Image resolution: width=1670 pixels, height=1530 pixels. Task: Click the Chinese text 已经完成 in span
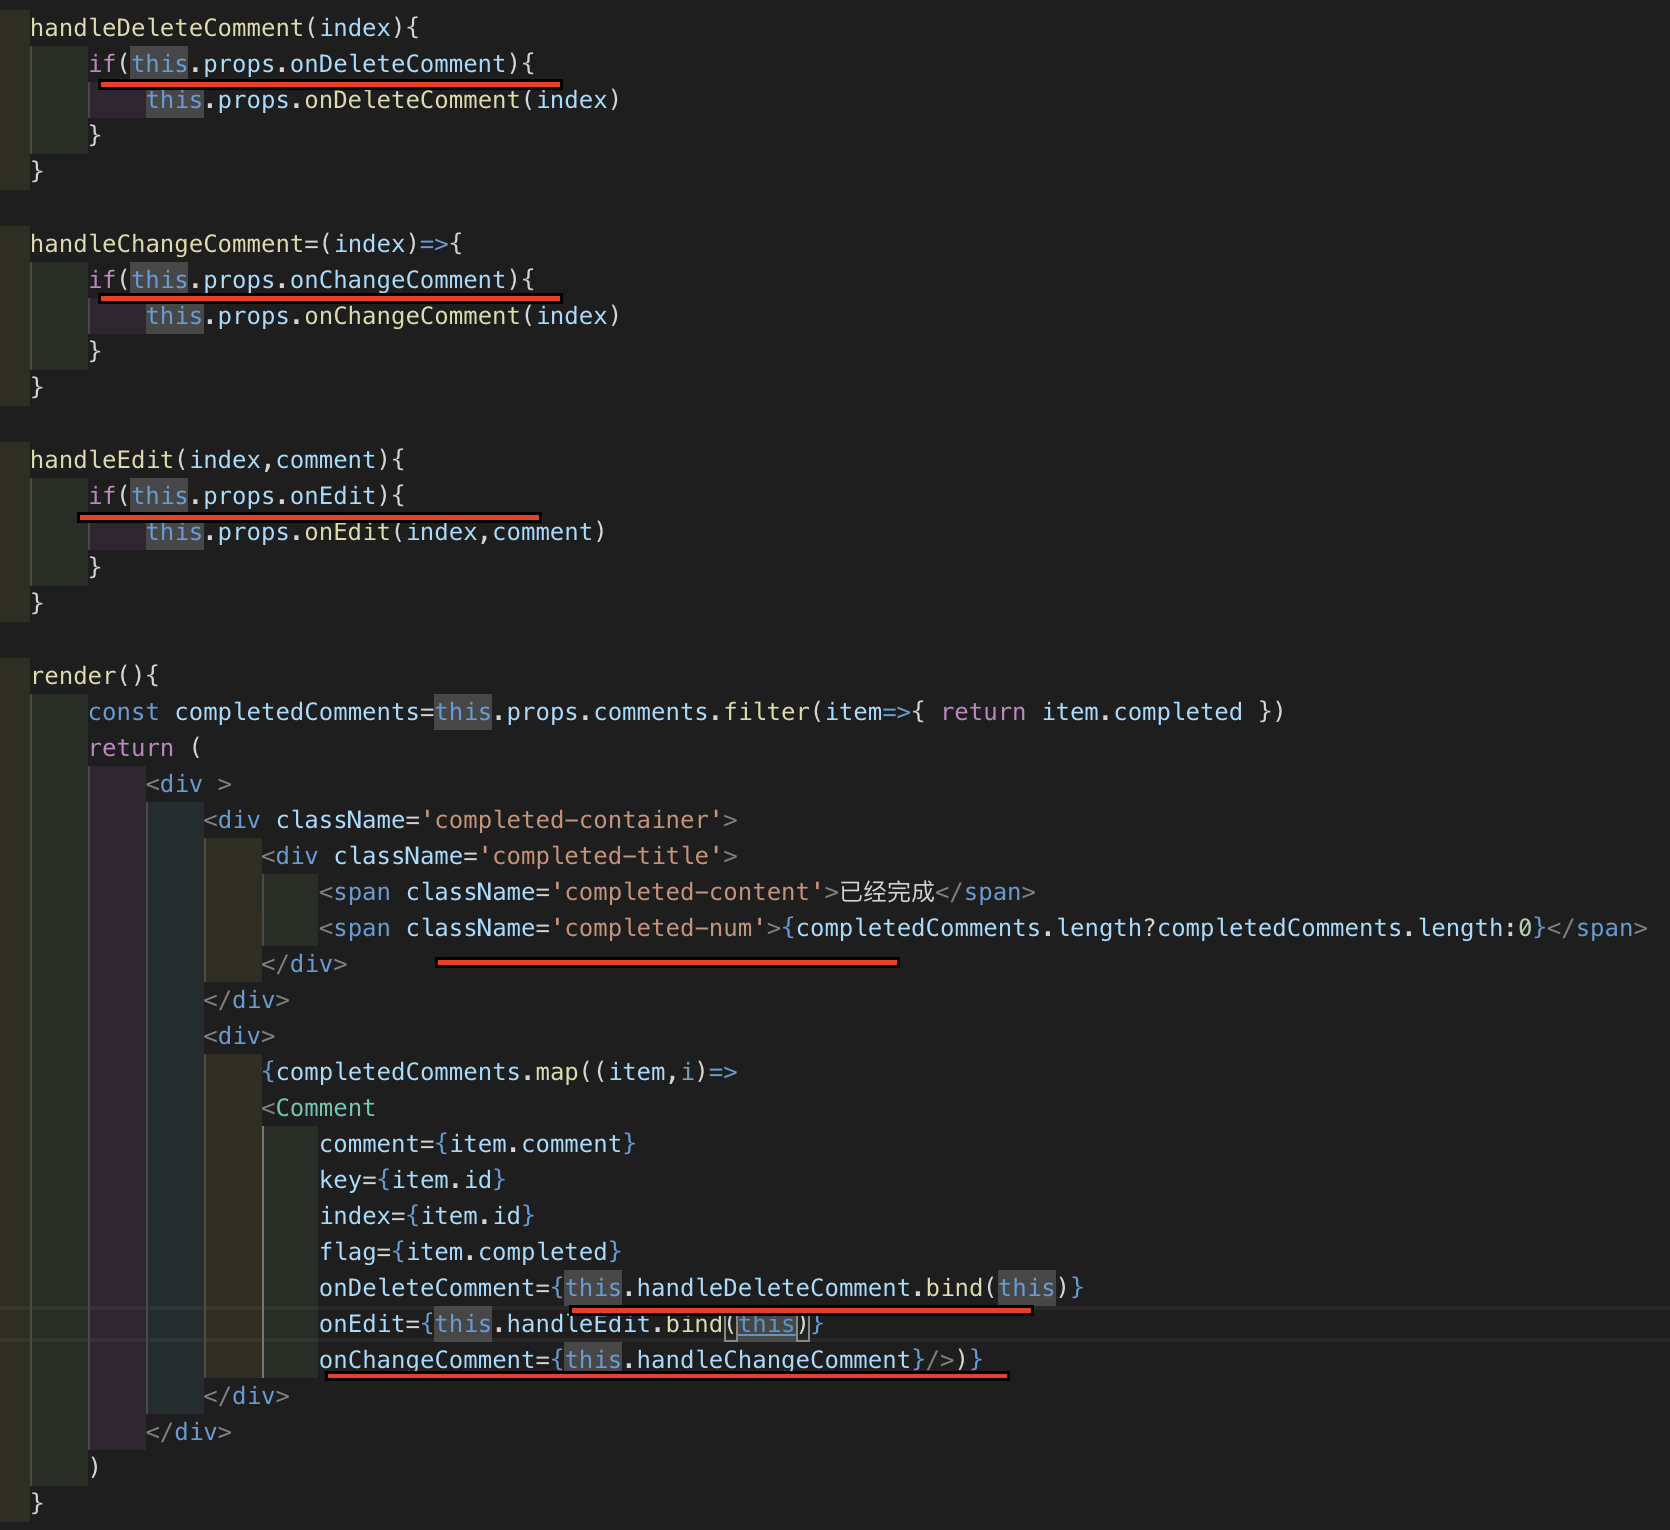(887, 892)
